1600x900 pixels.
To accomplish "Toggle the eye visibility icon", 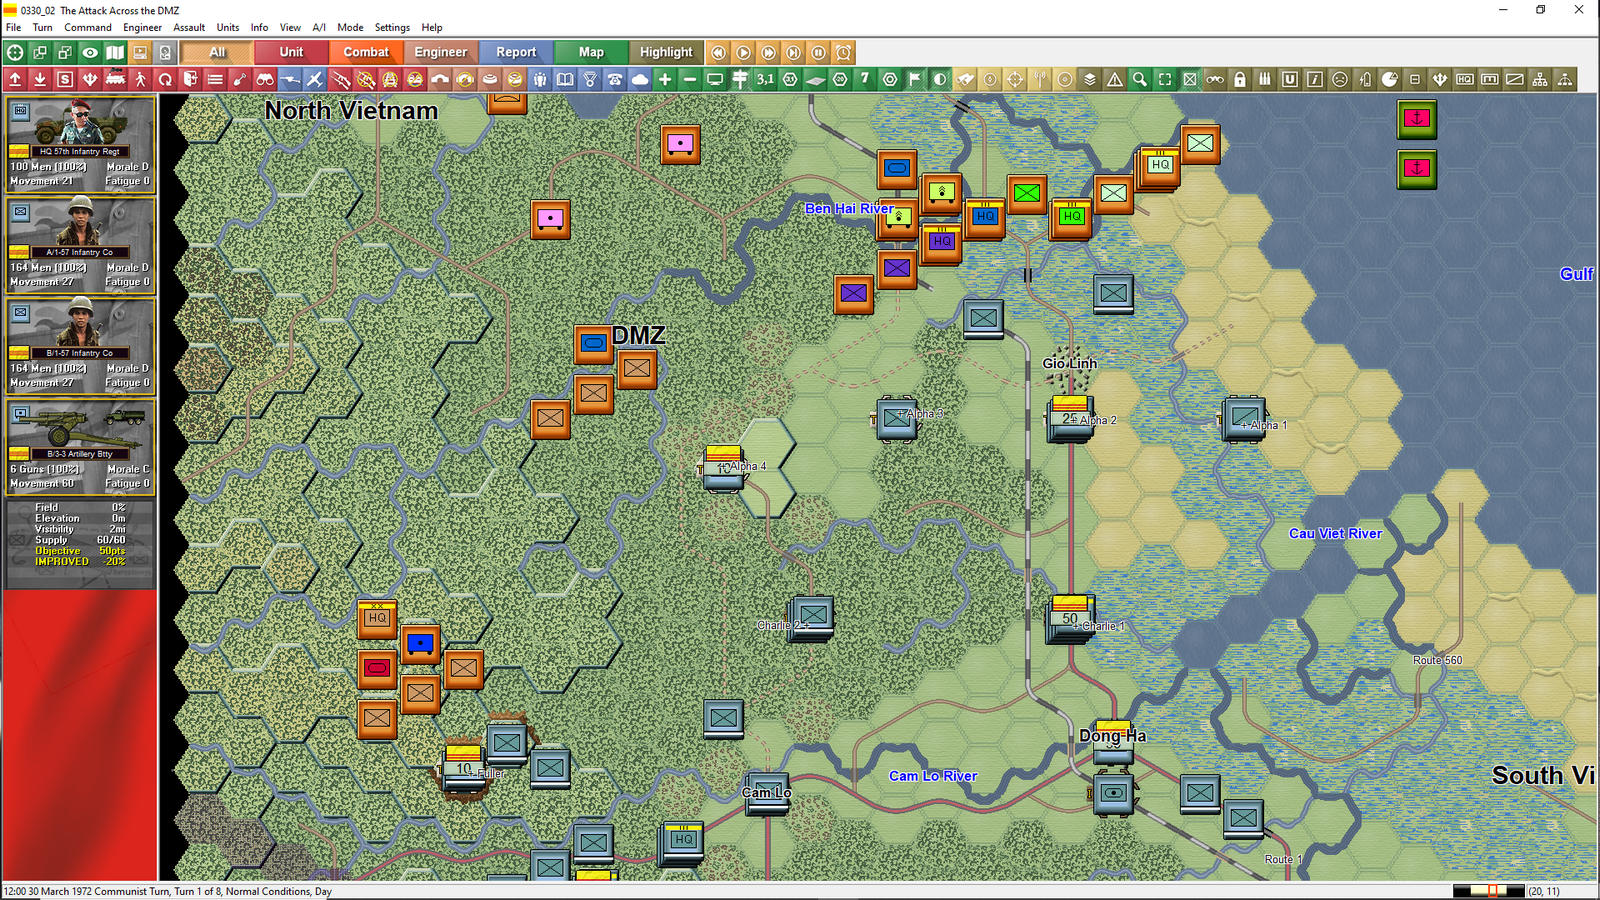I will [90, 52].
